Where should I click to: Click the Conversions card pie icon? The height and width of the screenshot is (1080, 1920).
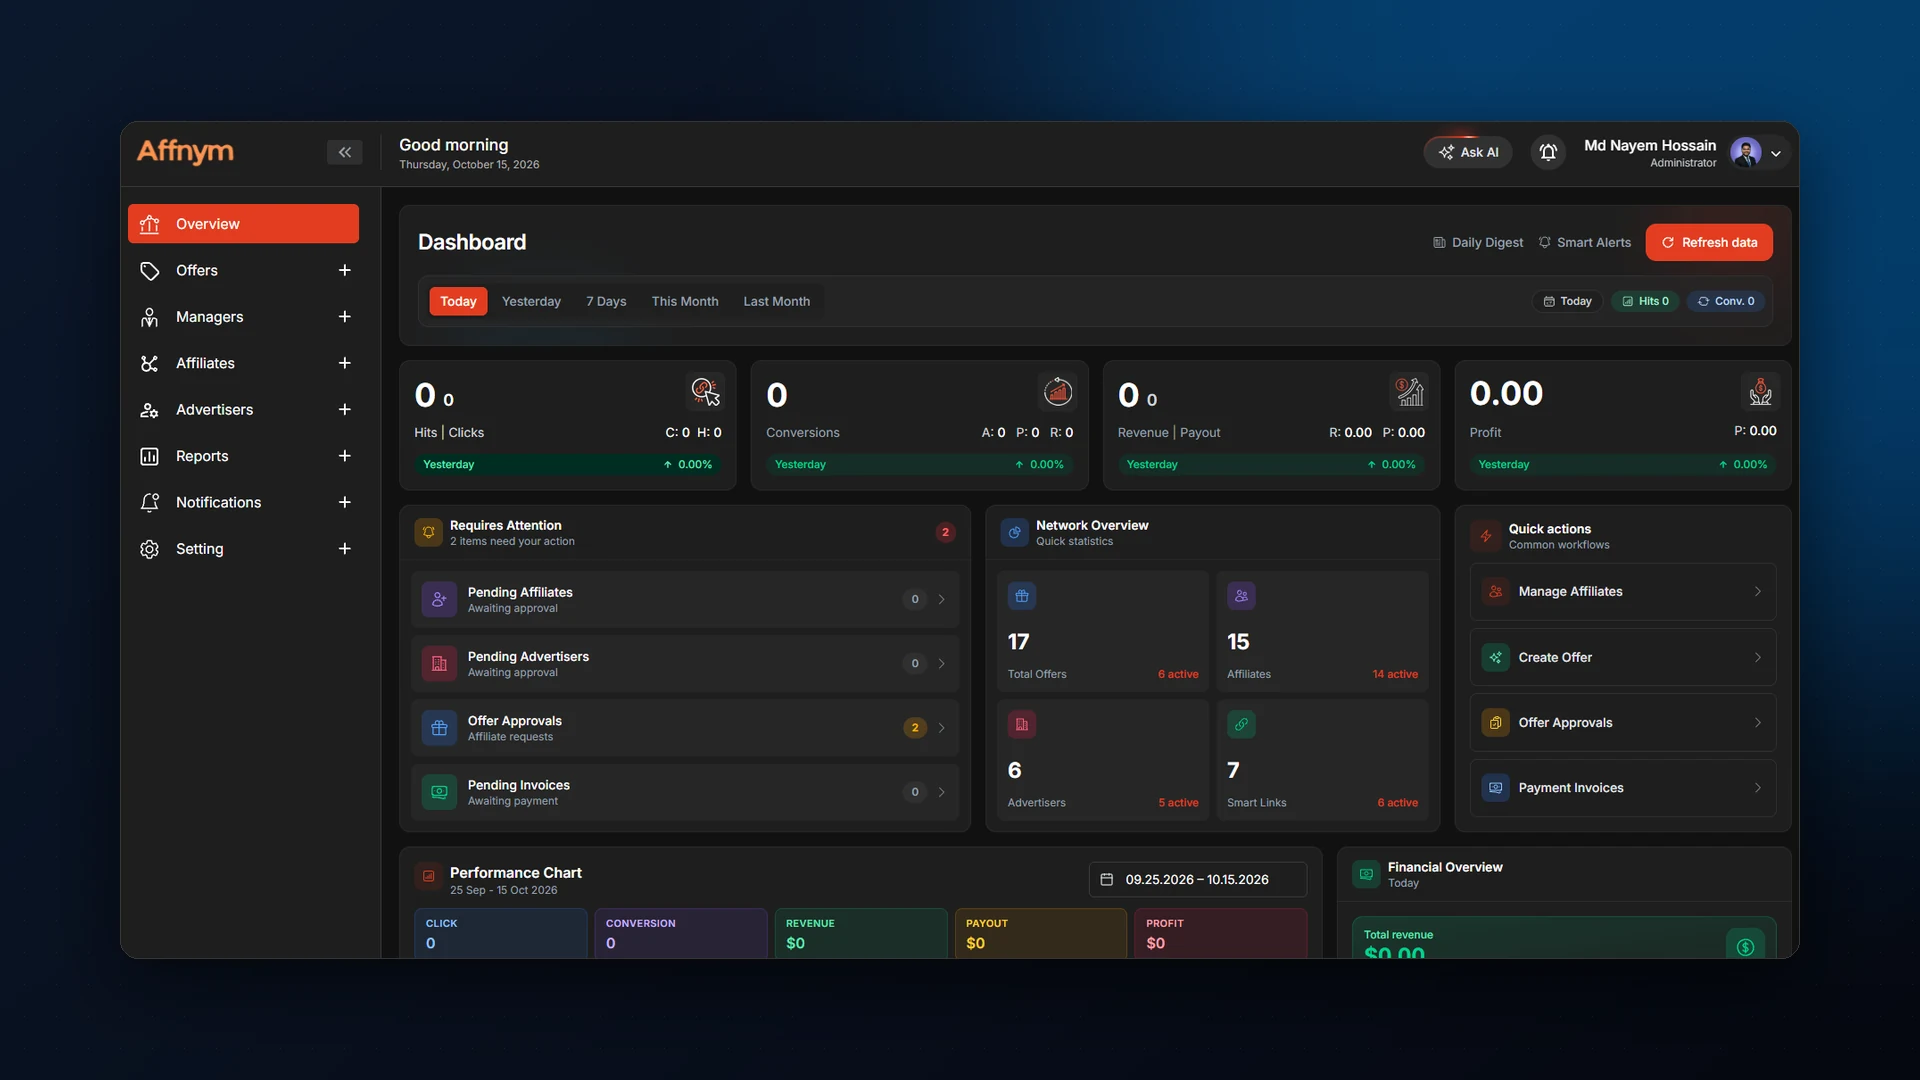1057,392
